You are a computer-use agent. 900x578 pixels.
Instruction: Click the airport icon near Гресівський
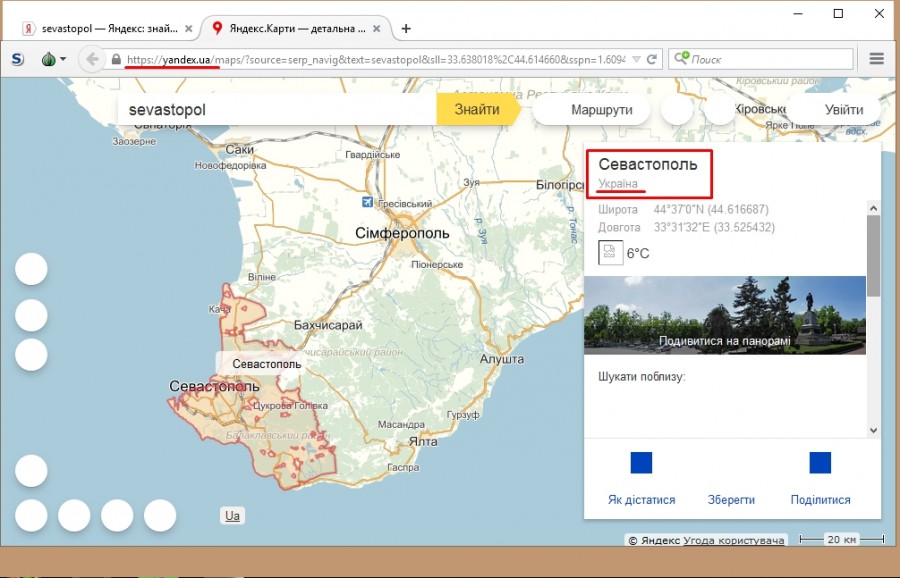367,202
